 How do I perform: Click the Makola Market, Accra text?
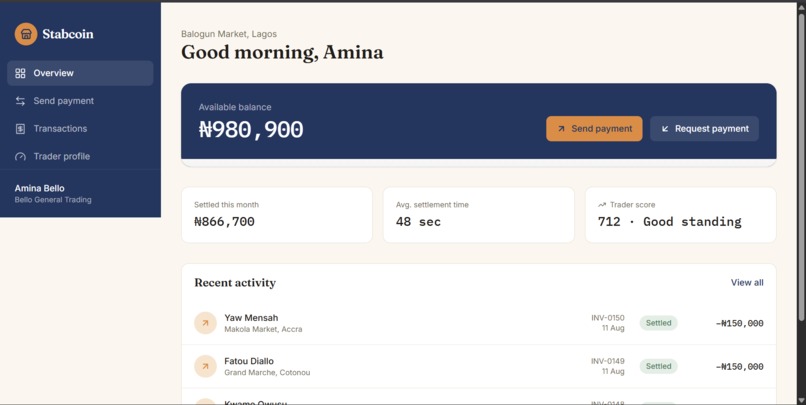263,329
